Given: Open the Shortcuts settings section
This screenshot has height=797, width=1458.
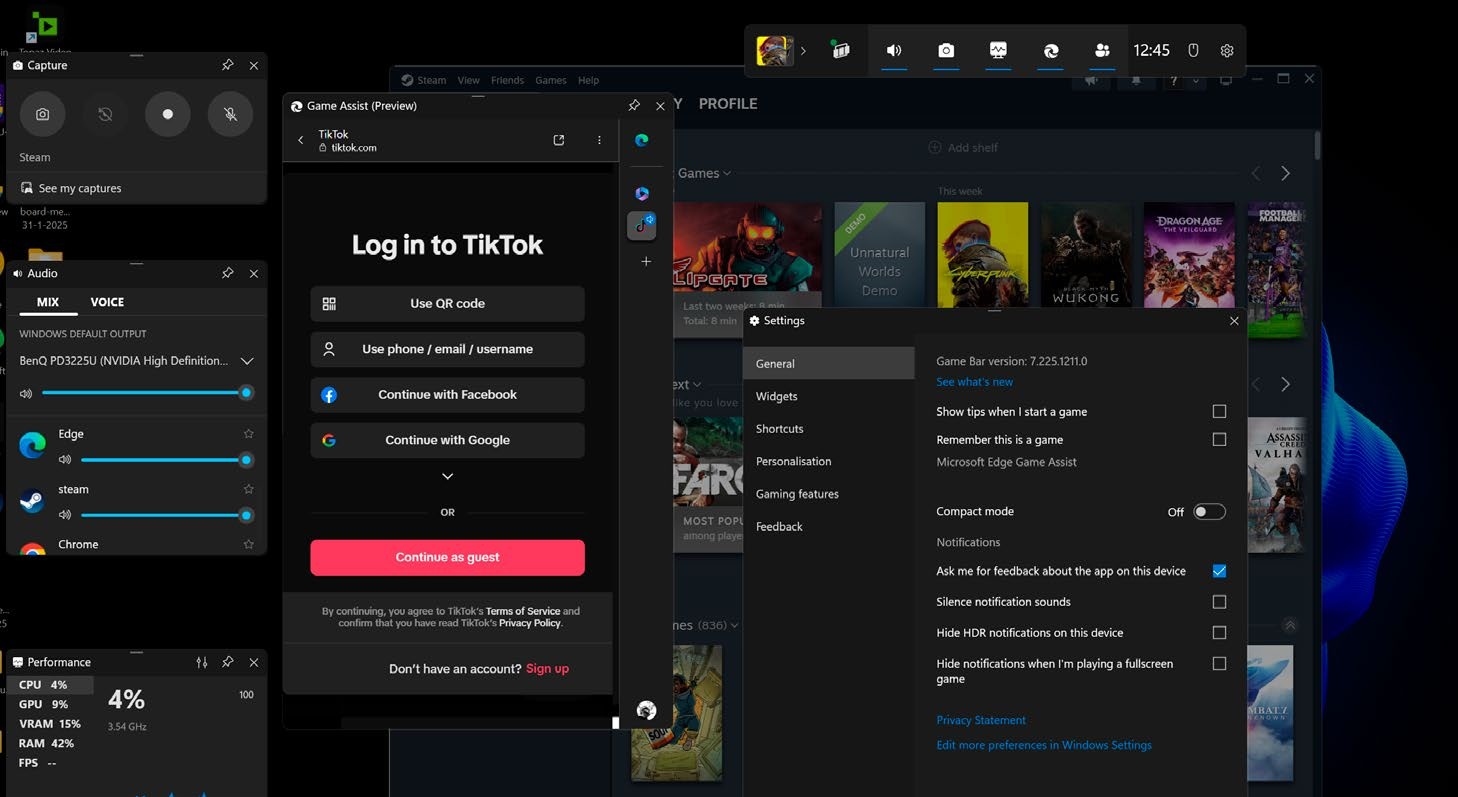Looking at the screenshot, I should pyautogui.click(x=828, y=429).
